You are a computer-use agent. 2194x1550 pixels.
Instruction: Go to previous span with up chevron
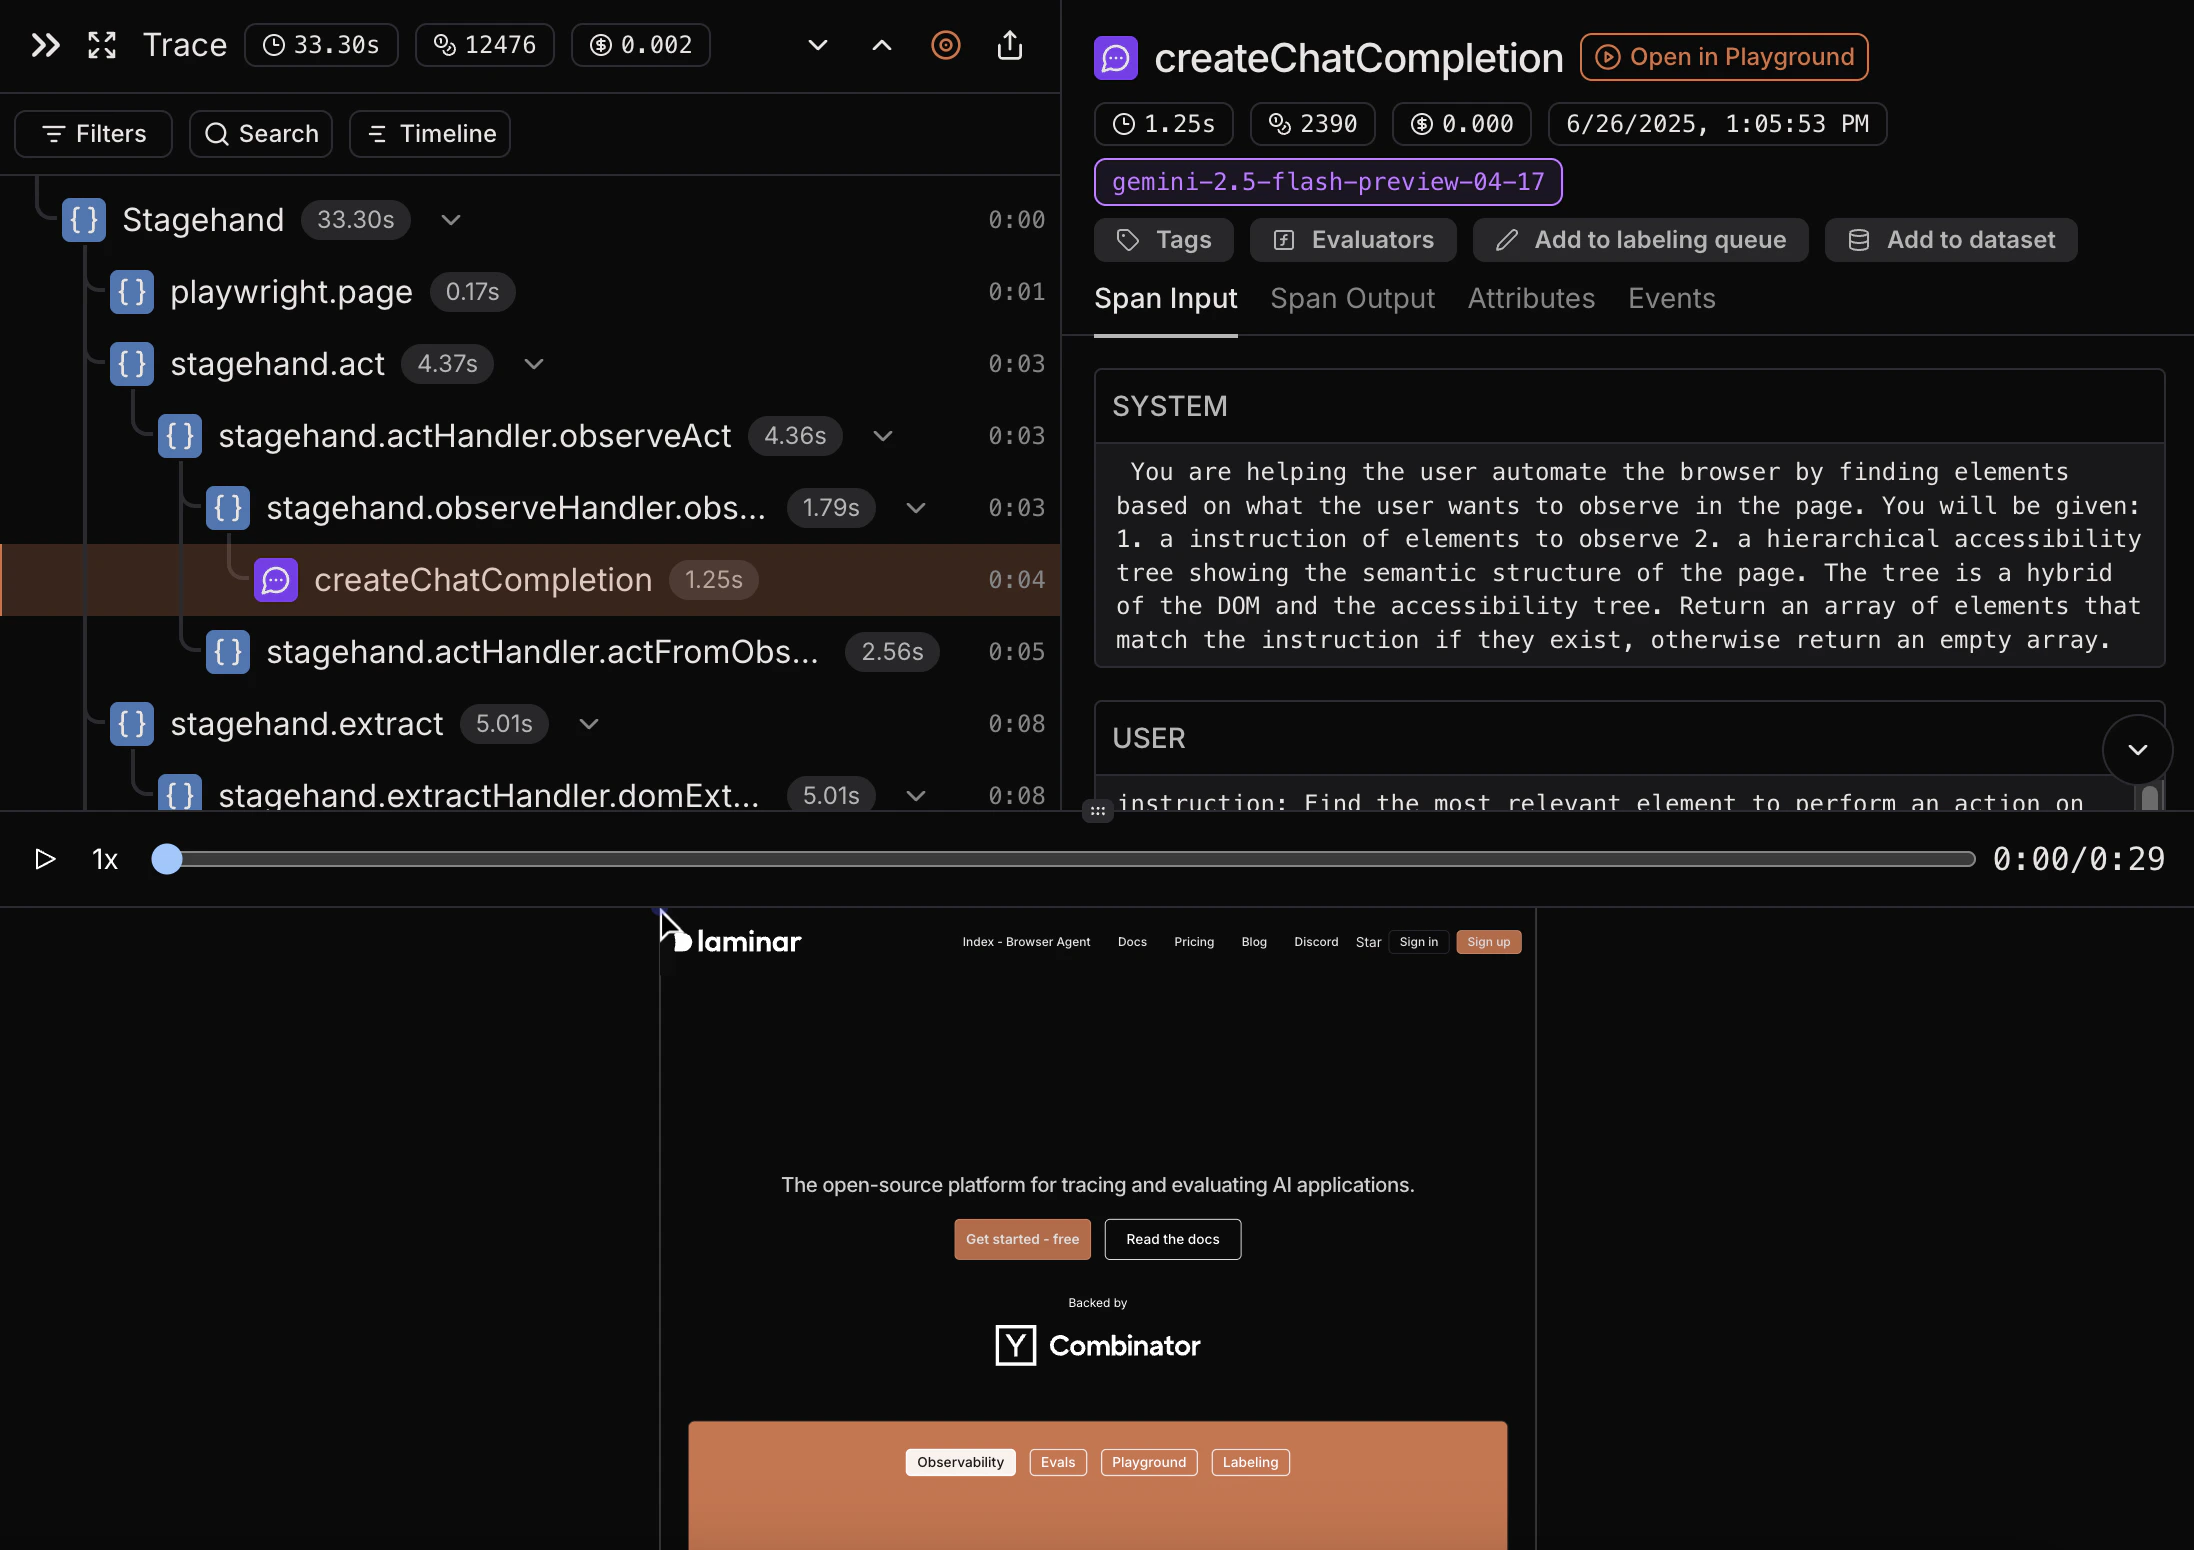click(x=881, y=45)
